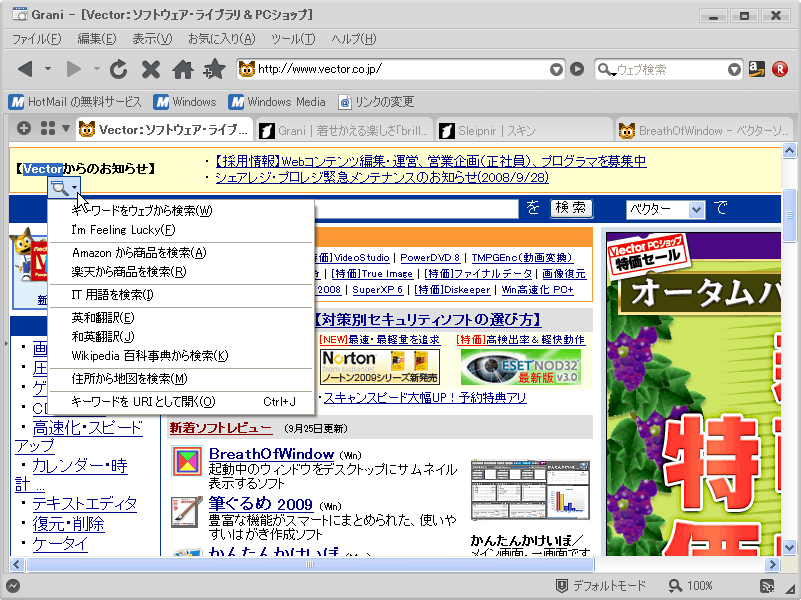This screenshot has height=600, width=801.
Task: Open the Windows Media bookmark
Action: 277,102
